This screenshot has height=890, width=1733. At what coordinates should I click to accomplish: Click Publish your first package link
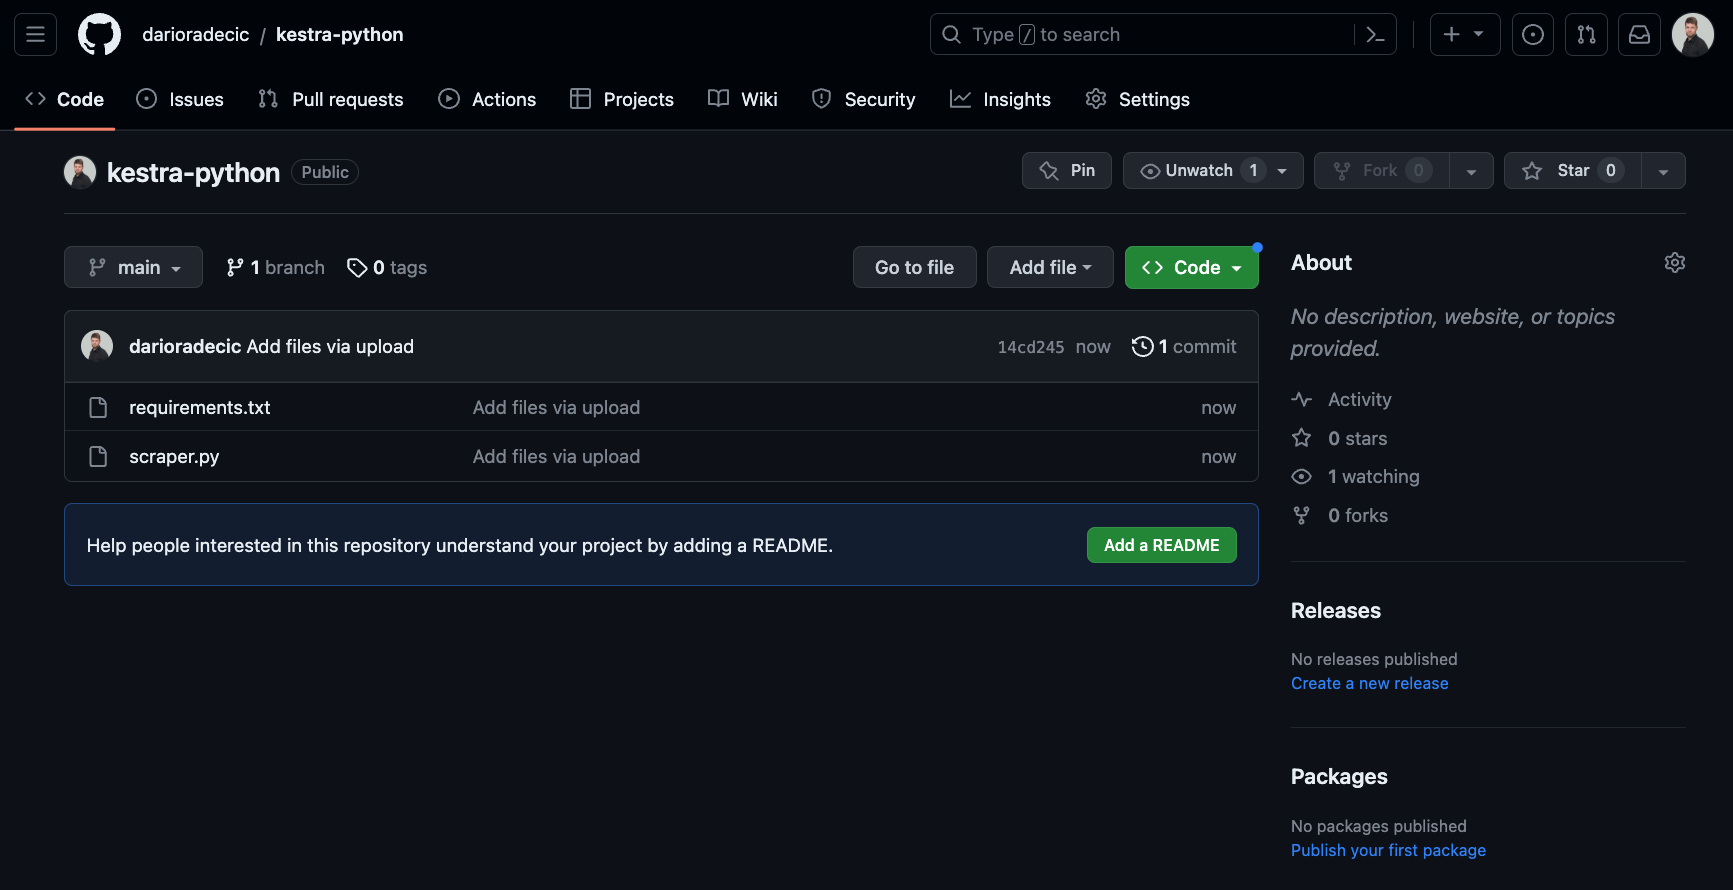[x=1388, y=850]
